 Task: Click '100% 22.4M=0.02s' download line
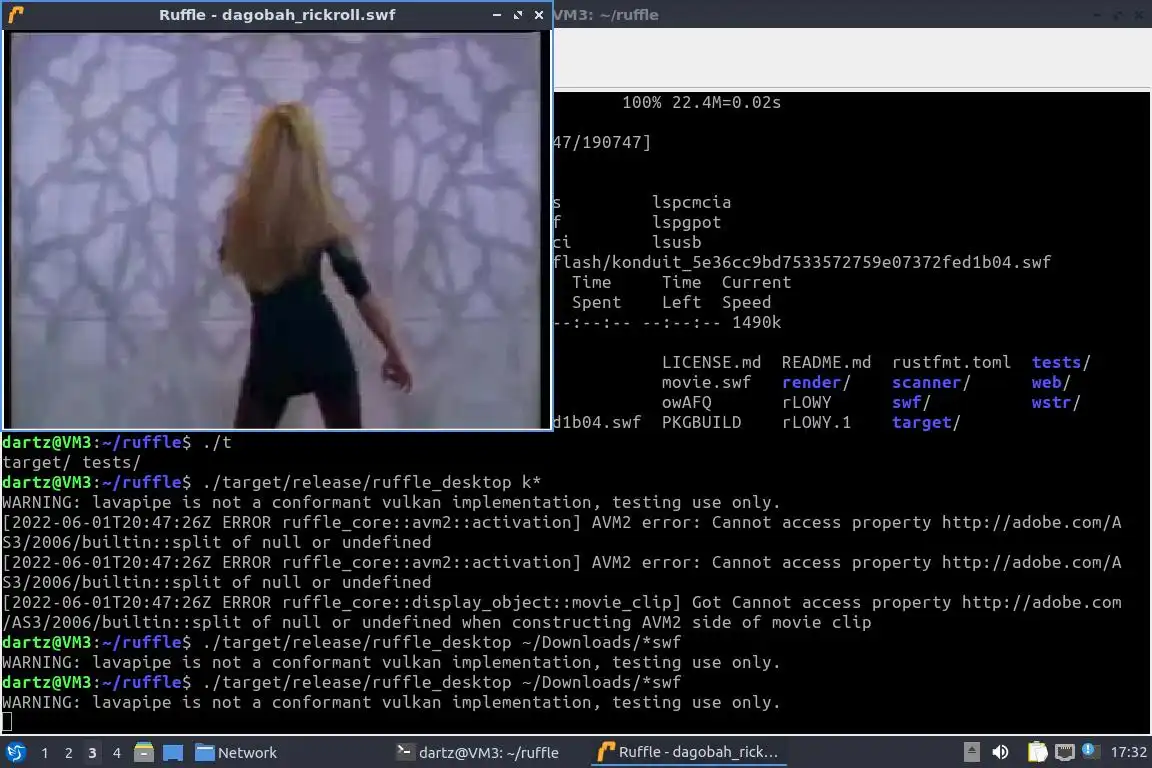(702, 102)
